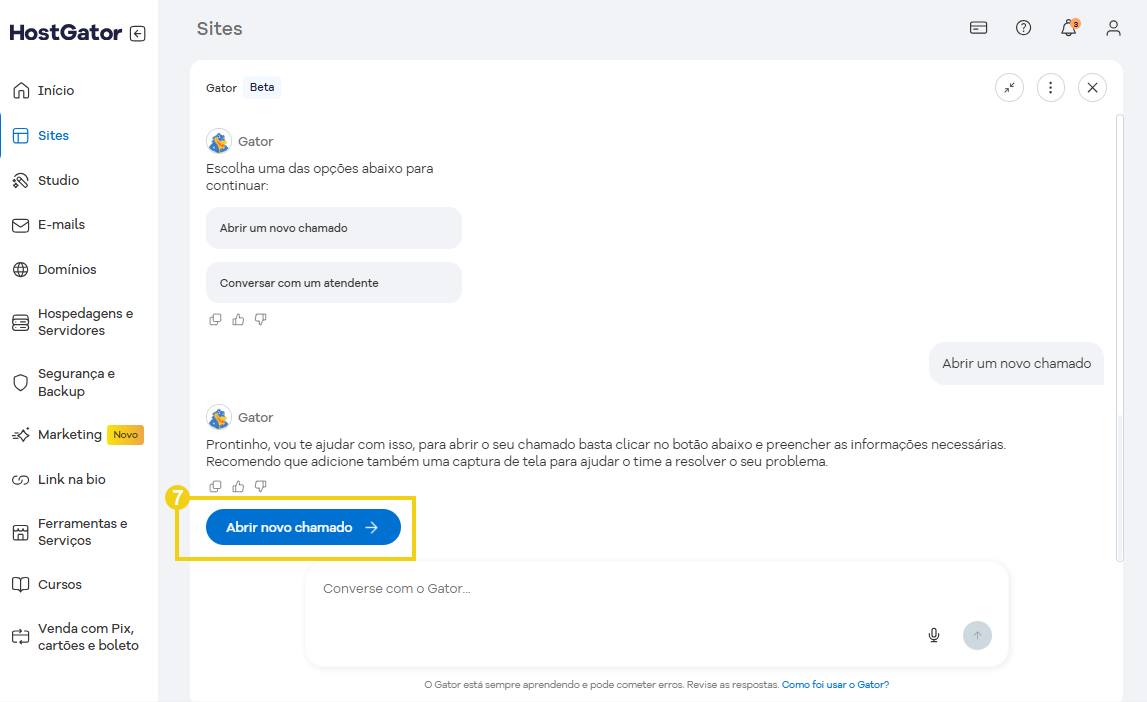Open 'Como foi usar o Gator?' link

tap(835, 685)
